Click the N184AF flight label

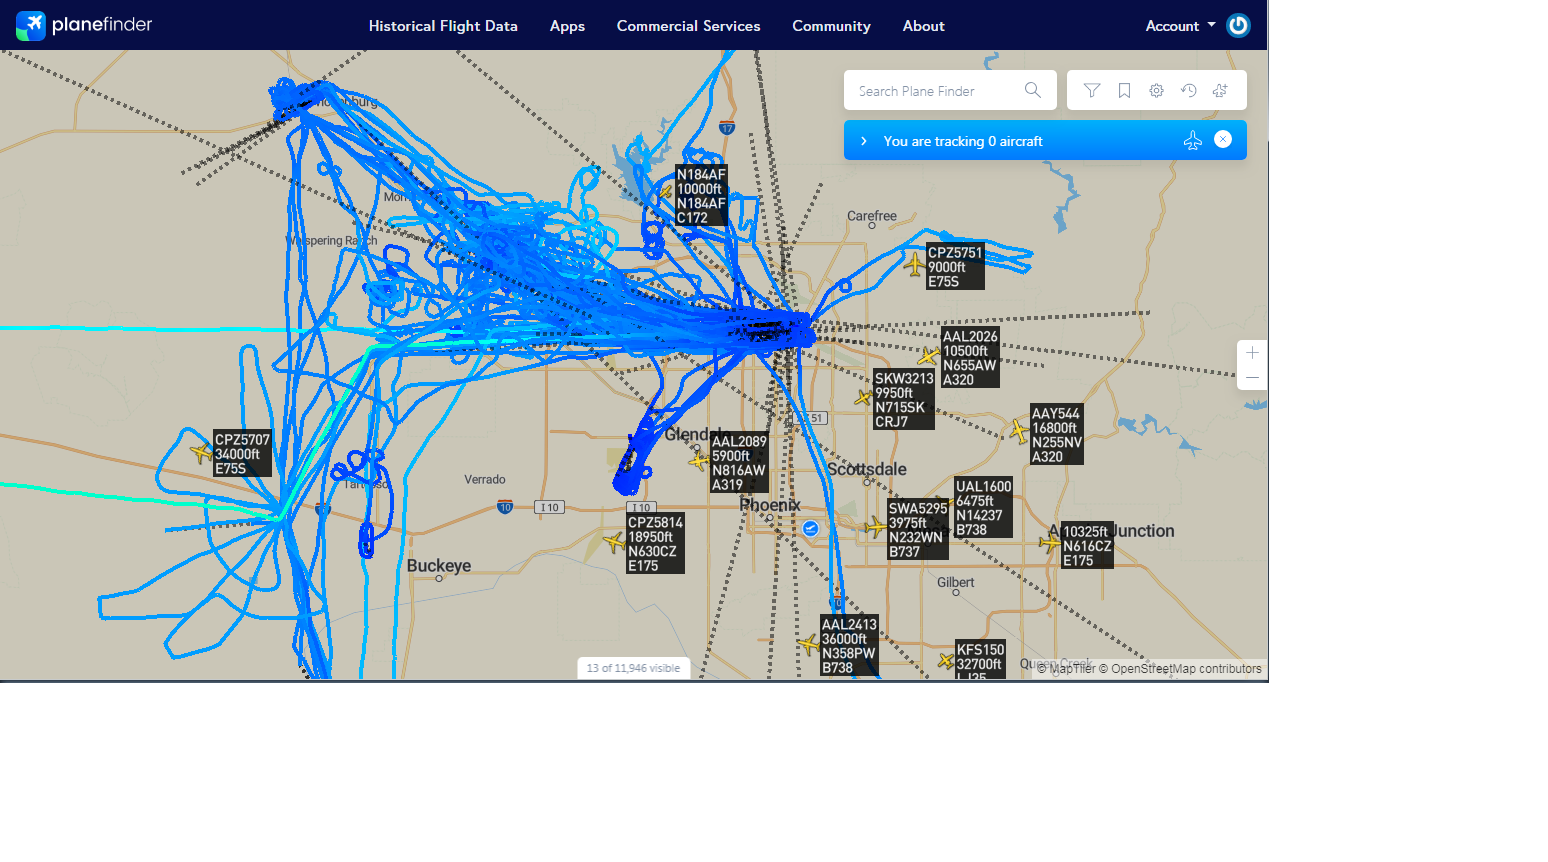tap(701, 196)
